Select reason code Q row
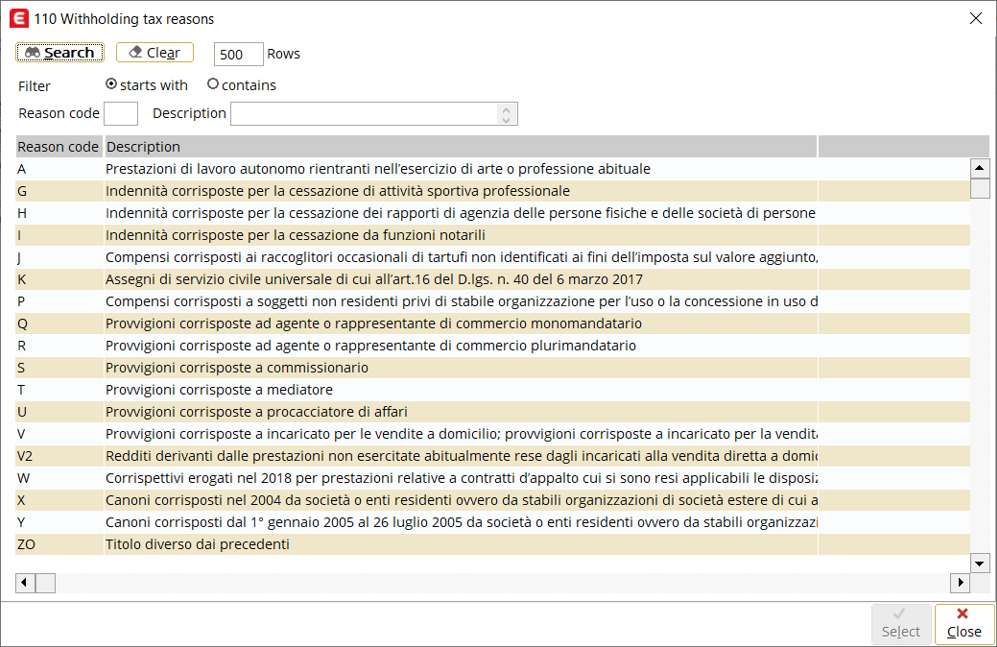Screen dimensions: 997x647 pyautogui.click(x=493, y=324)
